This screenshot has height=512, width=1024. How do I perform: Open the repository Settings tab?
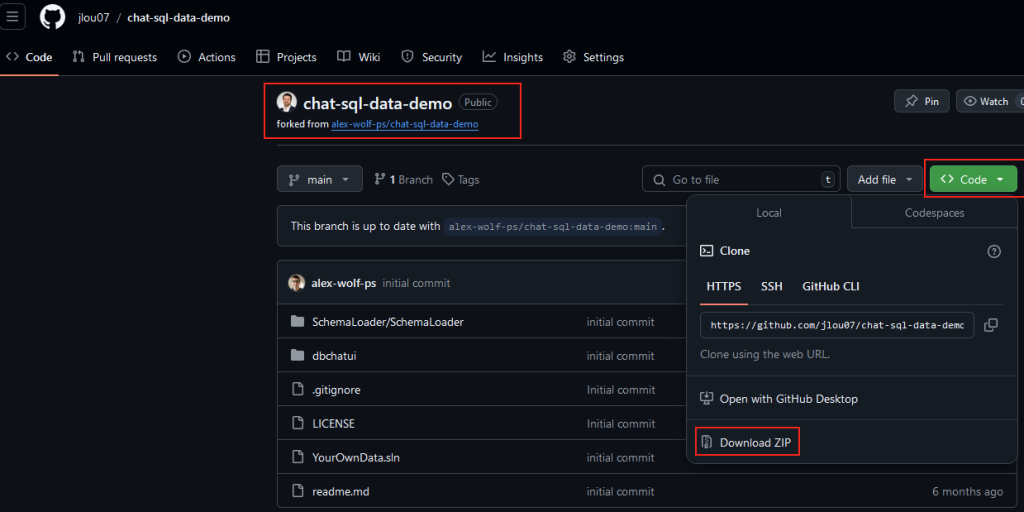tap(593, 57)
